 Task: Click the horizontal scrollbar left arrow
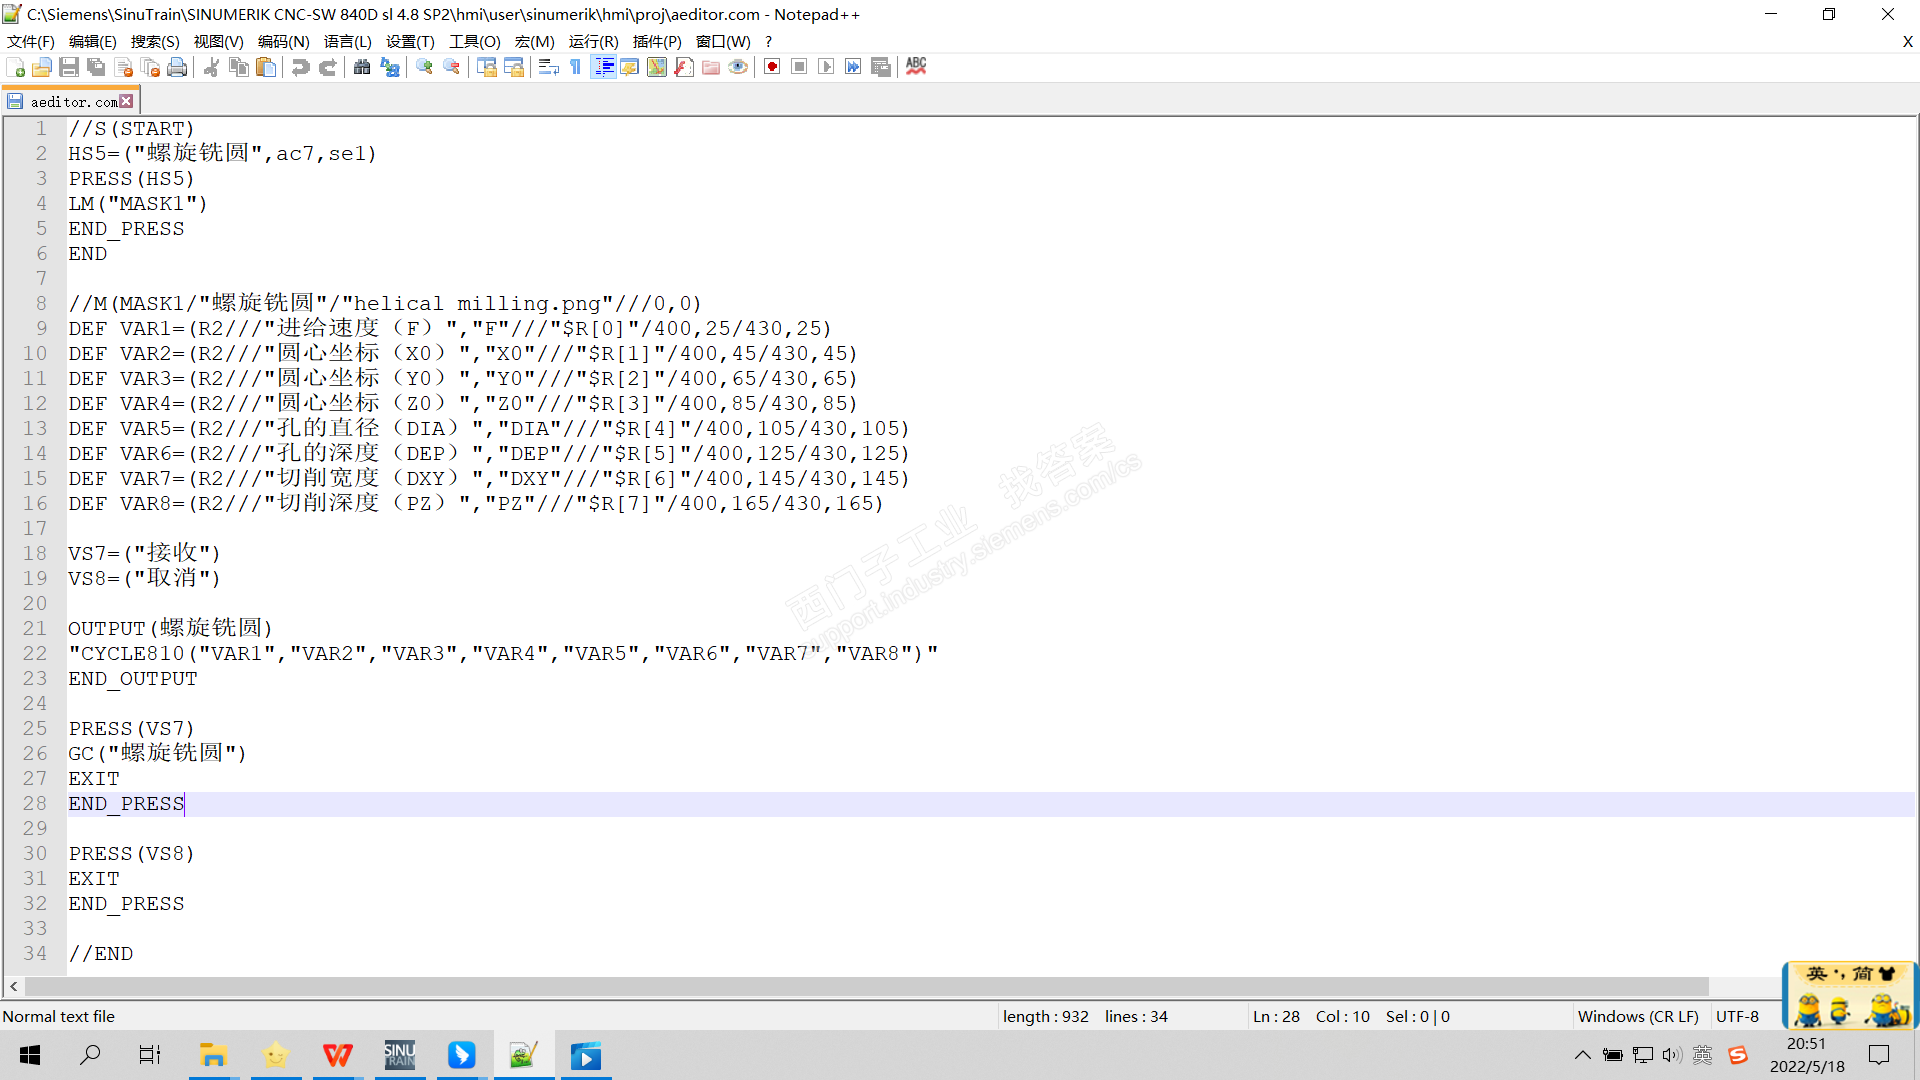pyautogui.click(x=14, y=987)
